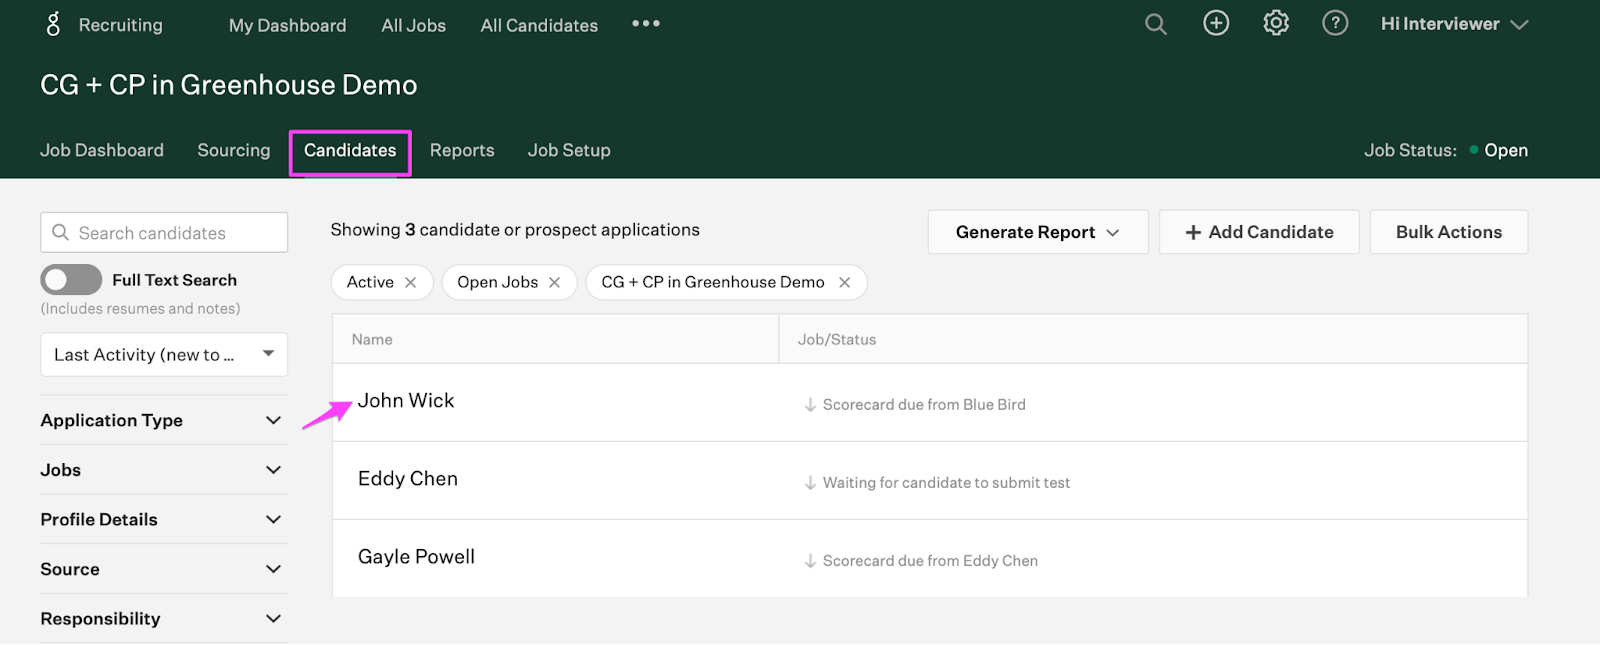
Task: Click the Greenhouse logo icon
Action: [x=54, y=24]
